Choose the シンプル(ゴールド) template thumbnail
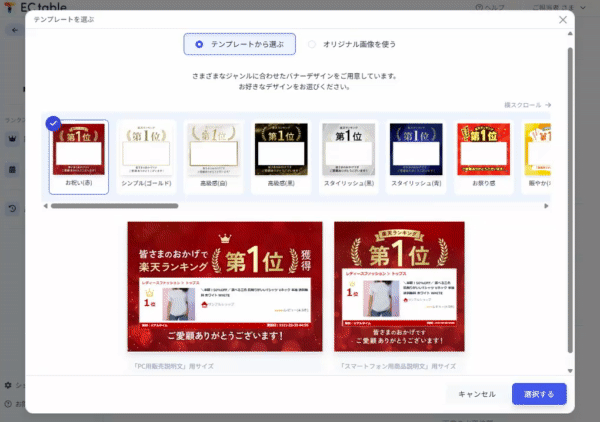Viewport: 600px width, 422px height. (x=146, y=157)
